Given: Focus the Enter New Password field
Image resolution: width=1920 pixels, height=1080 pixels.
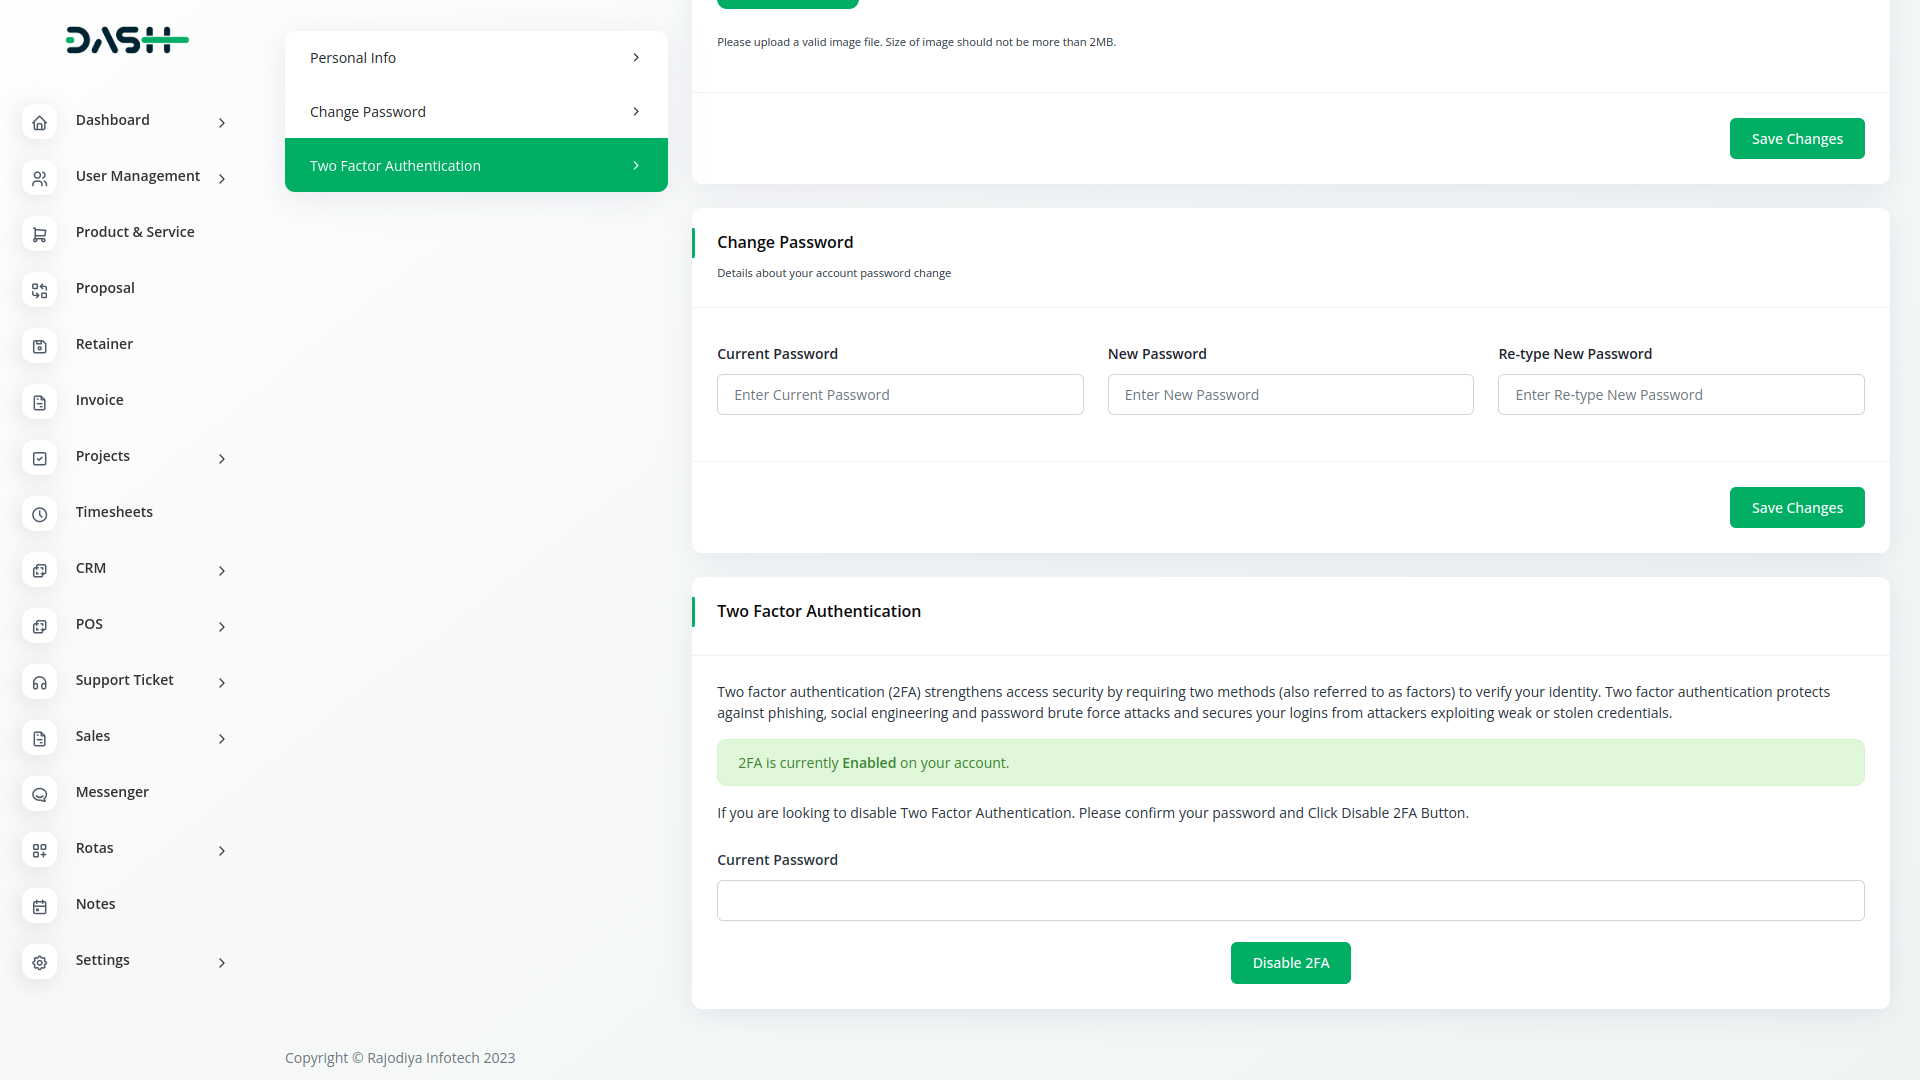Looking at the screenshot, I should coord(1290,395).
